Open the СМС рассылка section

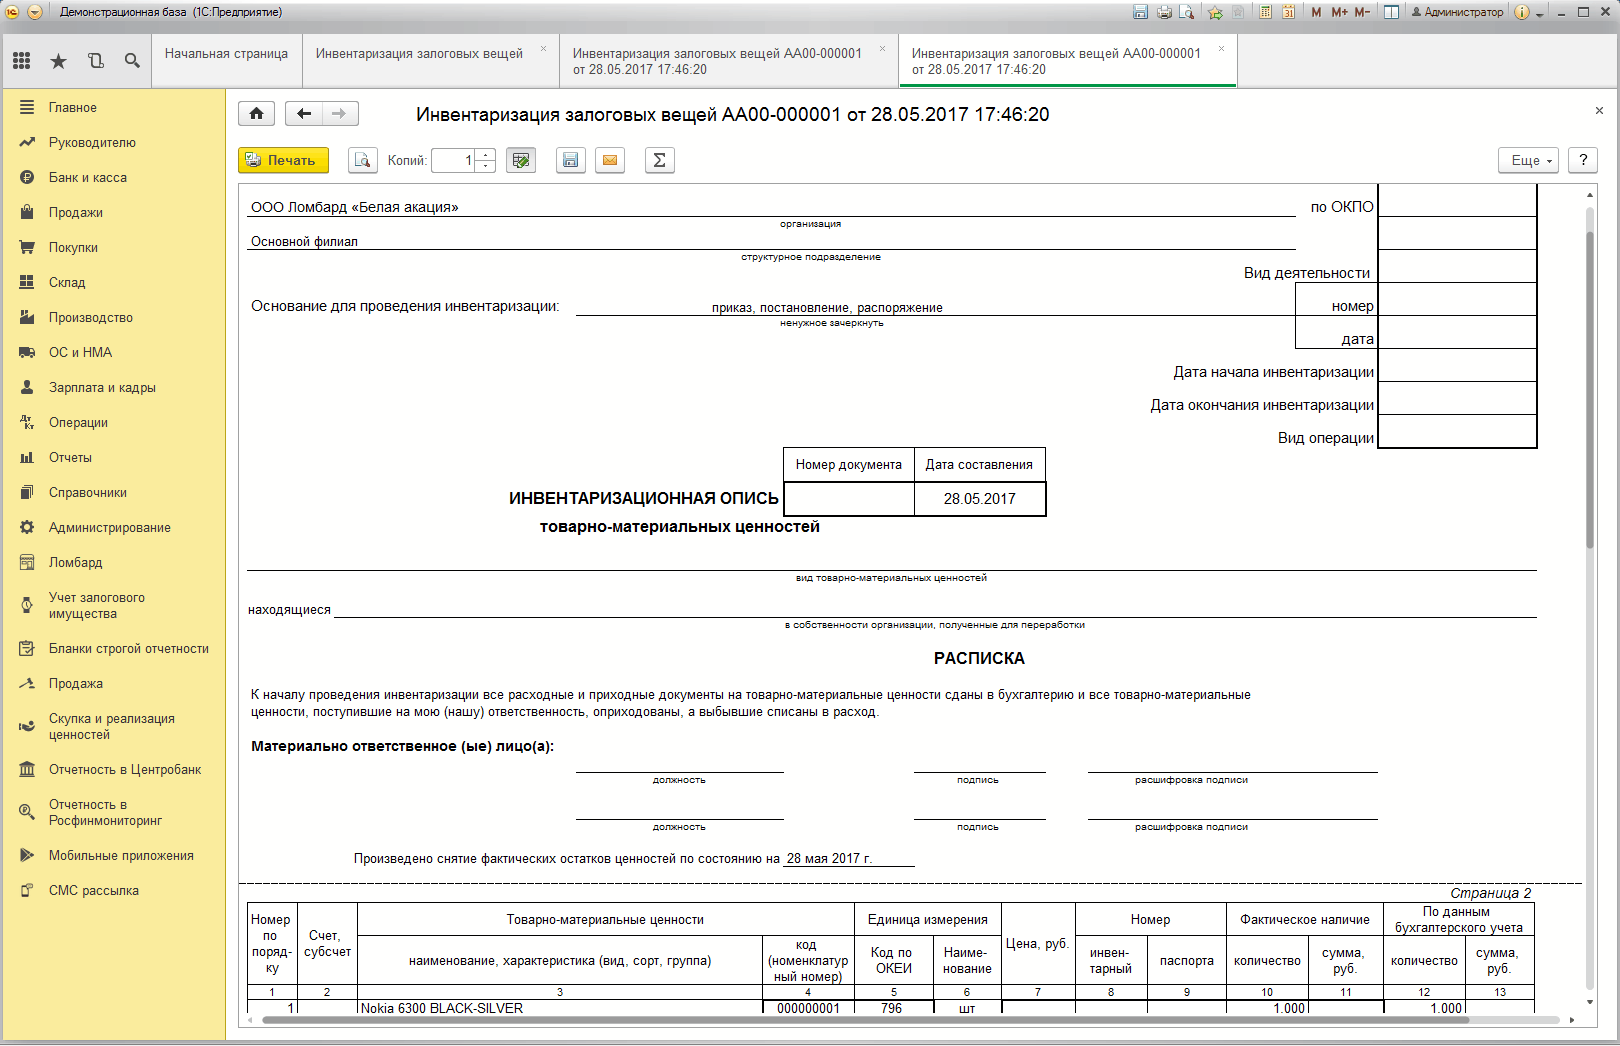pos(113,890)
